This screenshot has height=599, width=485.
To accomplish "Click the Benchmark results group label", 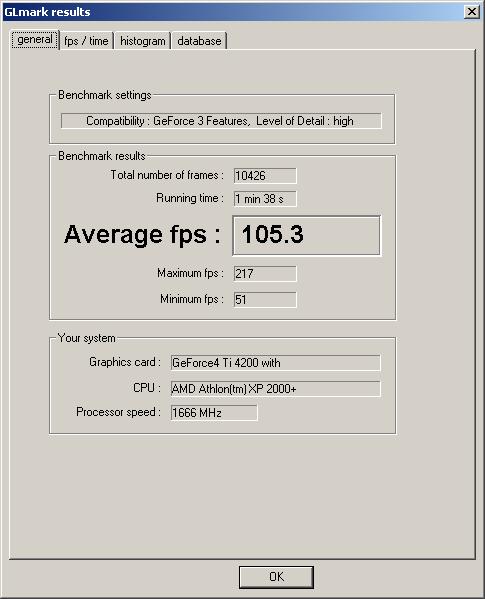I will click(x=102, y=156).
